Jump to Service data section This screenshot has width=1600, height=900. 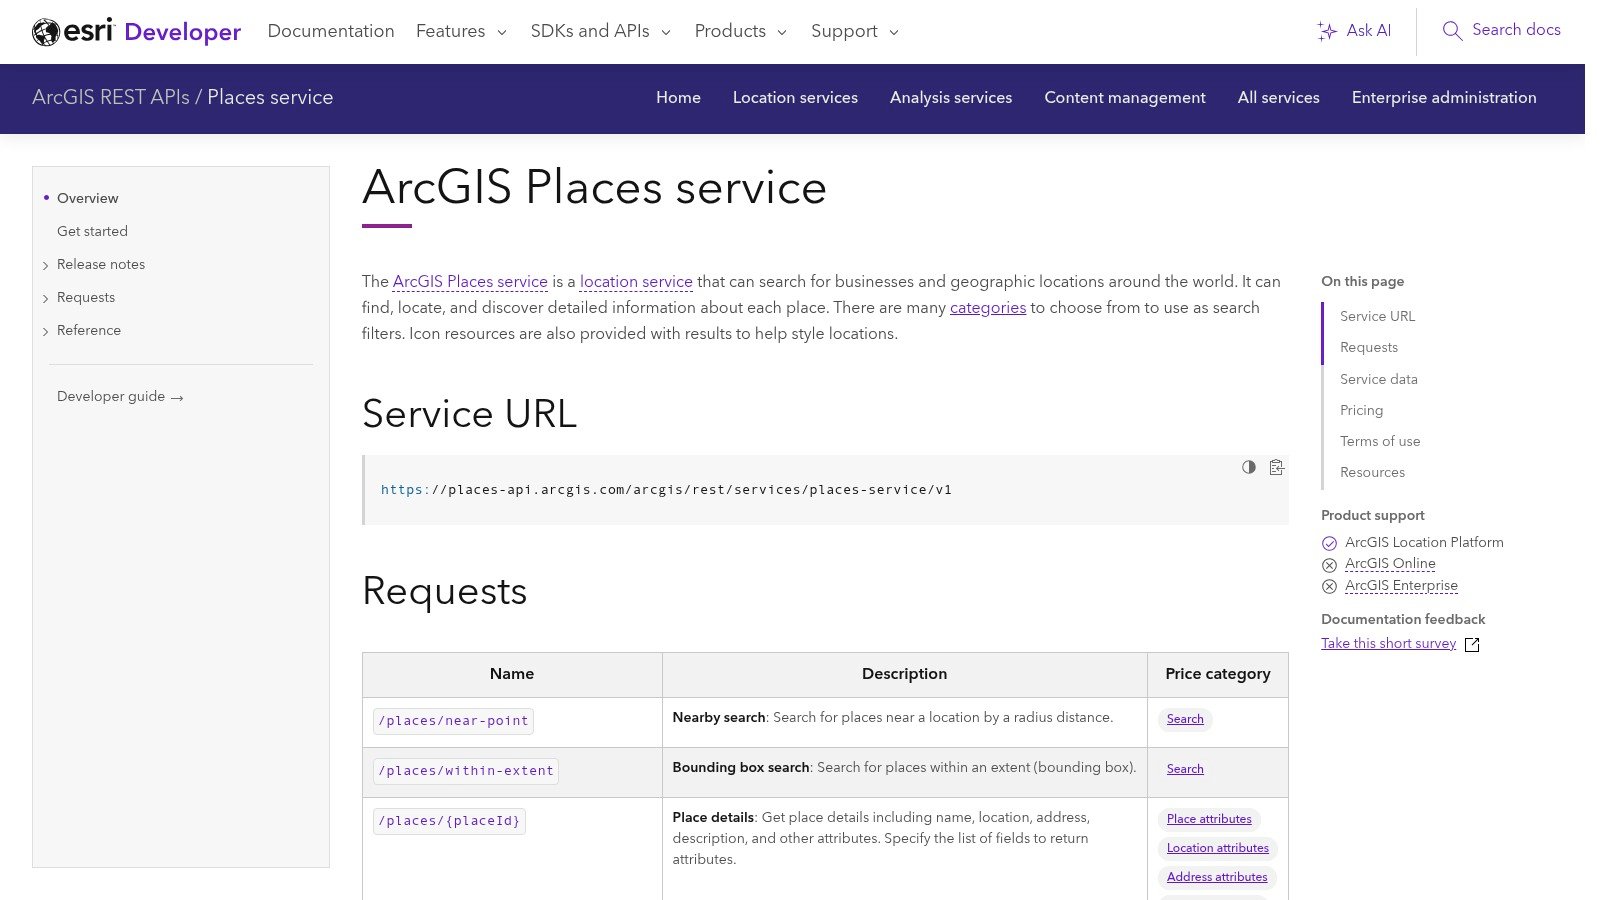(x=1379, y=379)
